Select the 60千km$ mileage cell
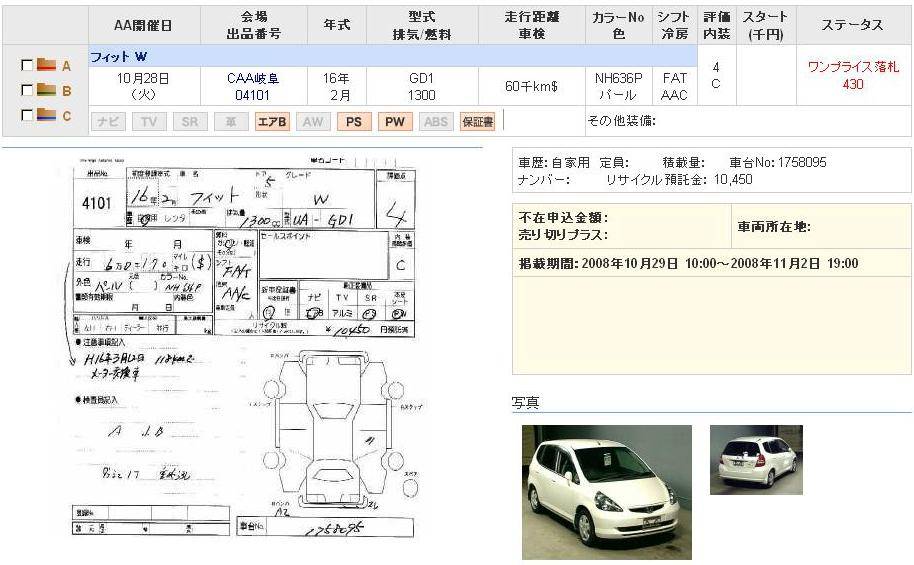Image resolution: width=914 pixels, height=565 pixels. click(532, 86)
